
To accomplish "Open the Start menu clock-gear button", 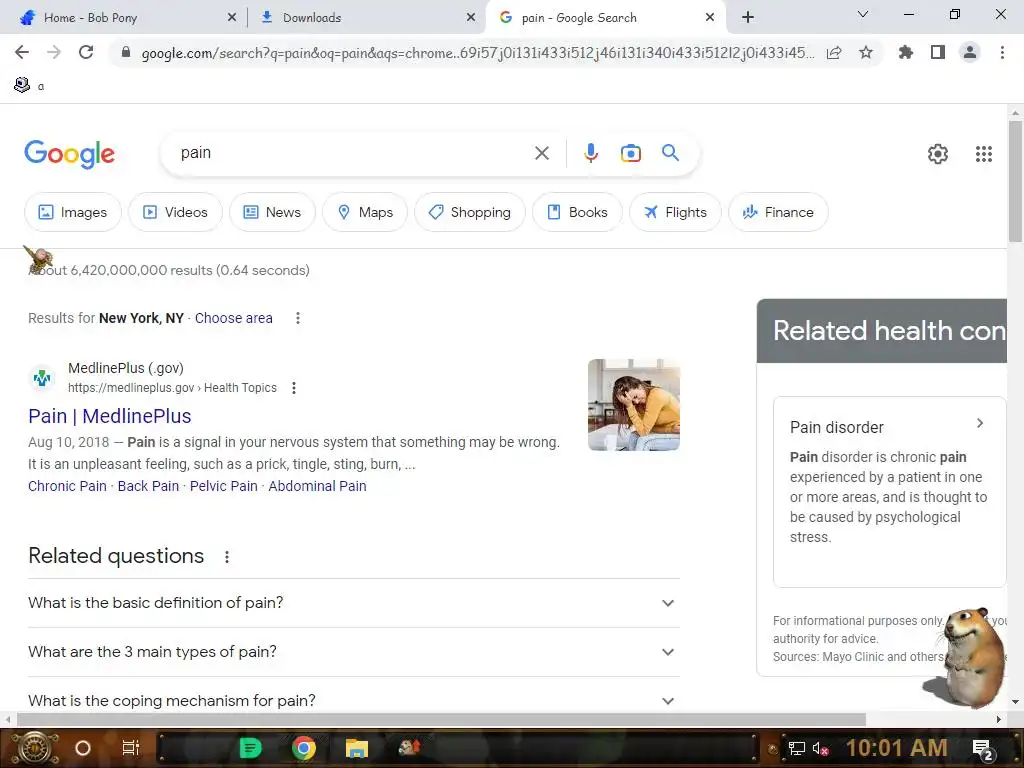I will [x=35, y=748].
